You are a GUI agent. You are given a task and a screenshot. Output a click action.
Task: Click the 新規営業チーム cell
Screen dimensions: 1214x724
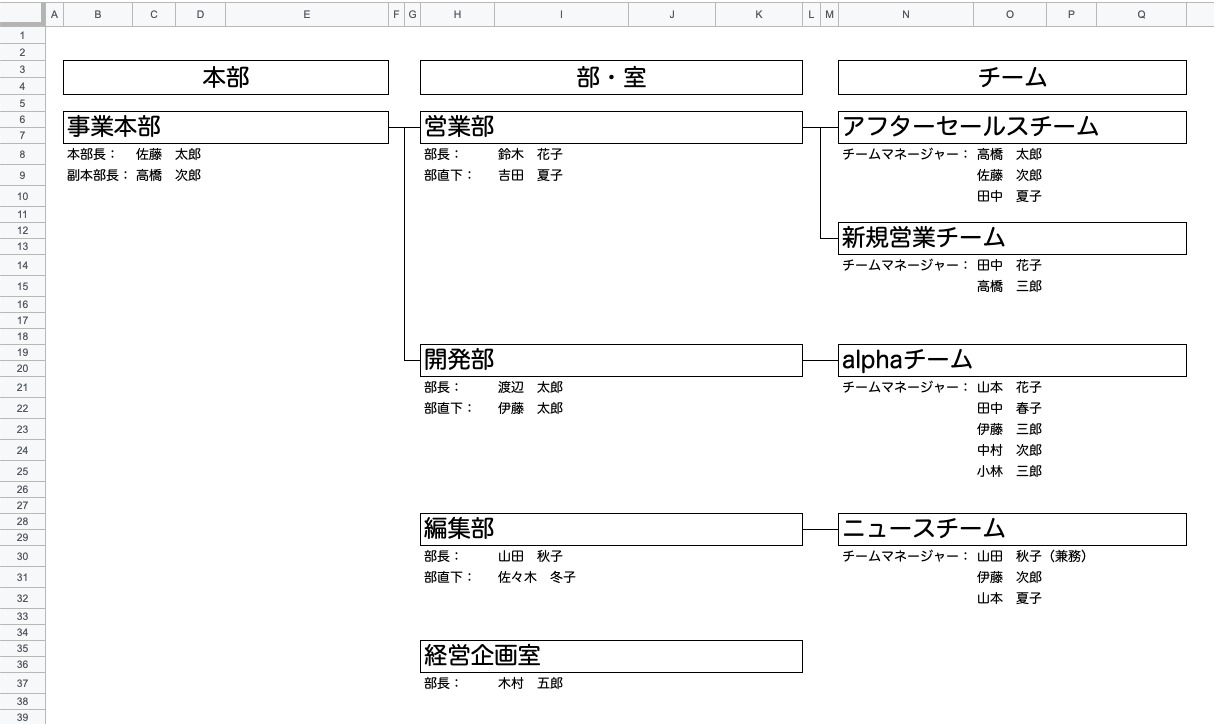(1011, 238)
